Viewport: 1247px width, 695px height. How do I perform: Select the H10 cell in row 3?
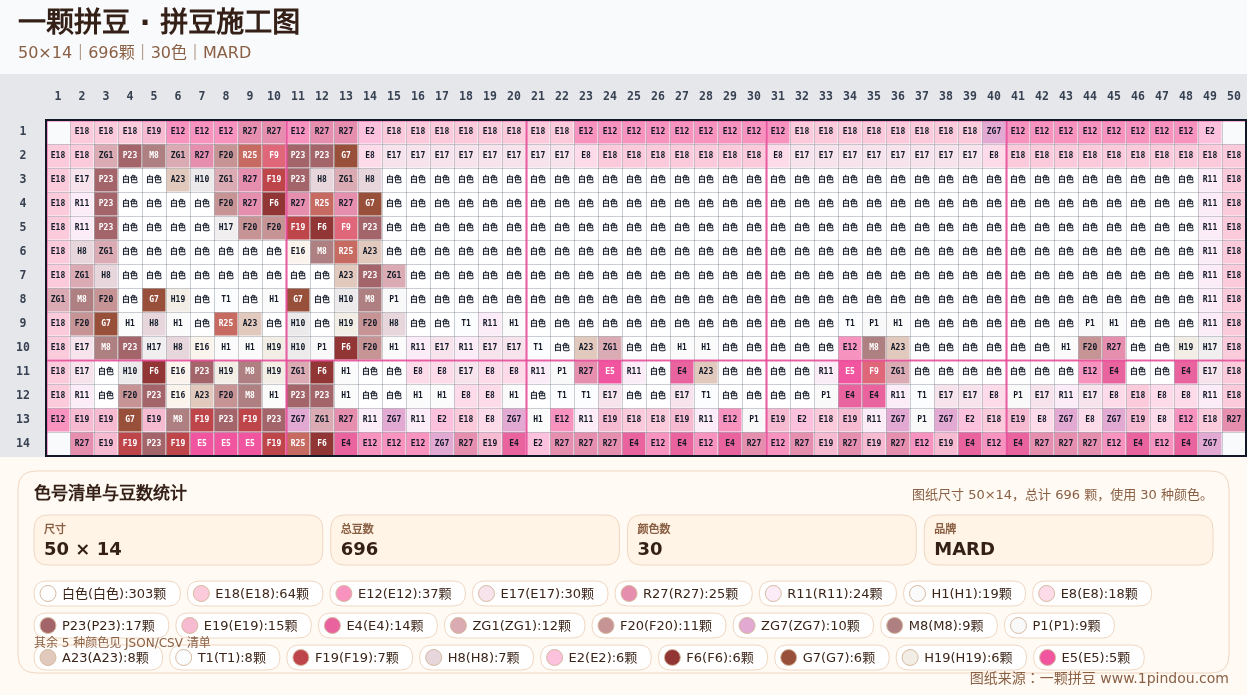[x=202, y=179]
